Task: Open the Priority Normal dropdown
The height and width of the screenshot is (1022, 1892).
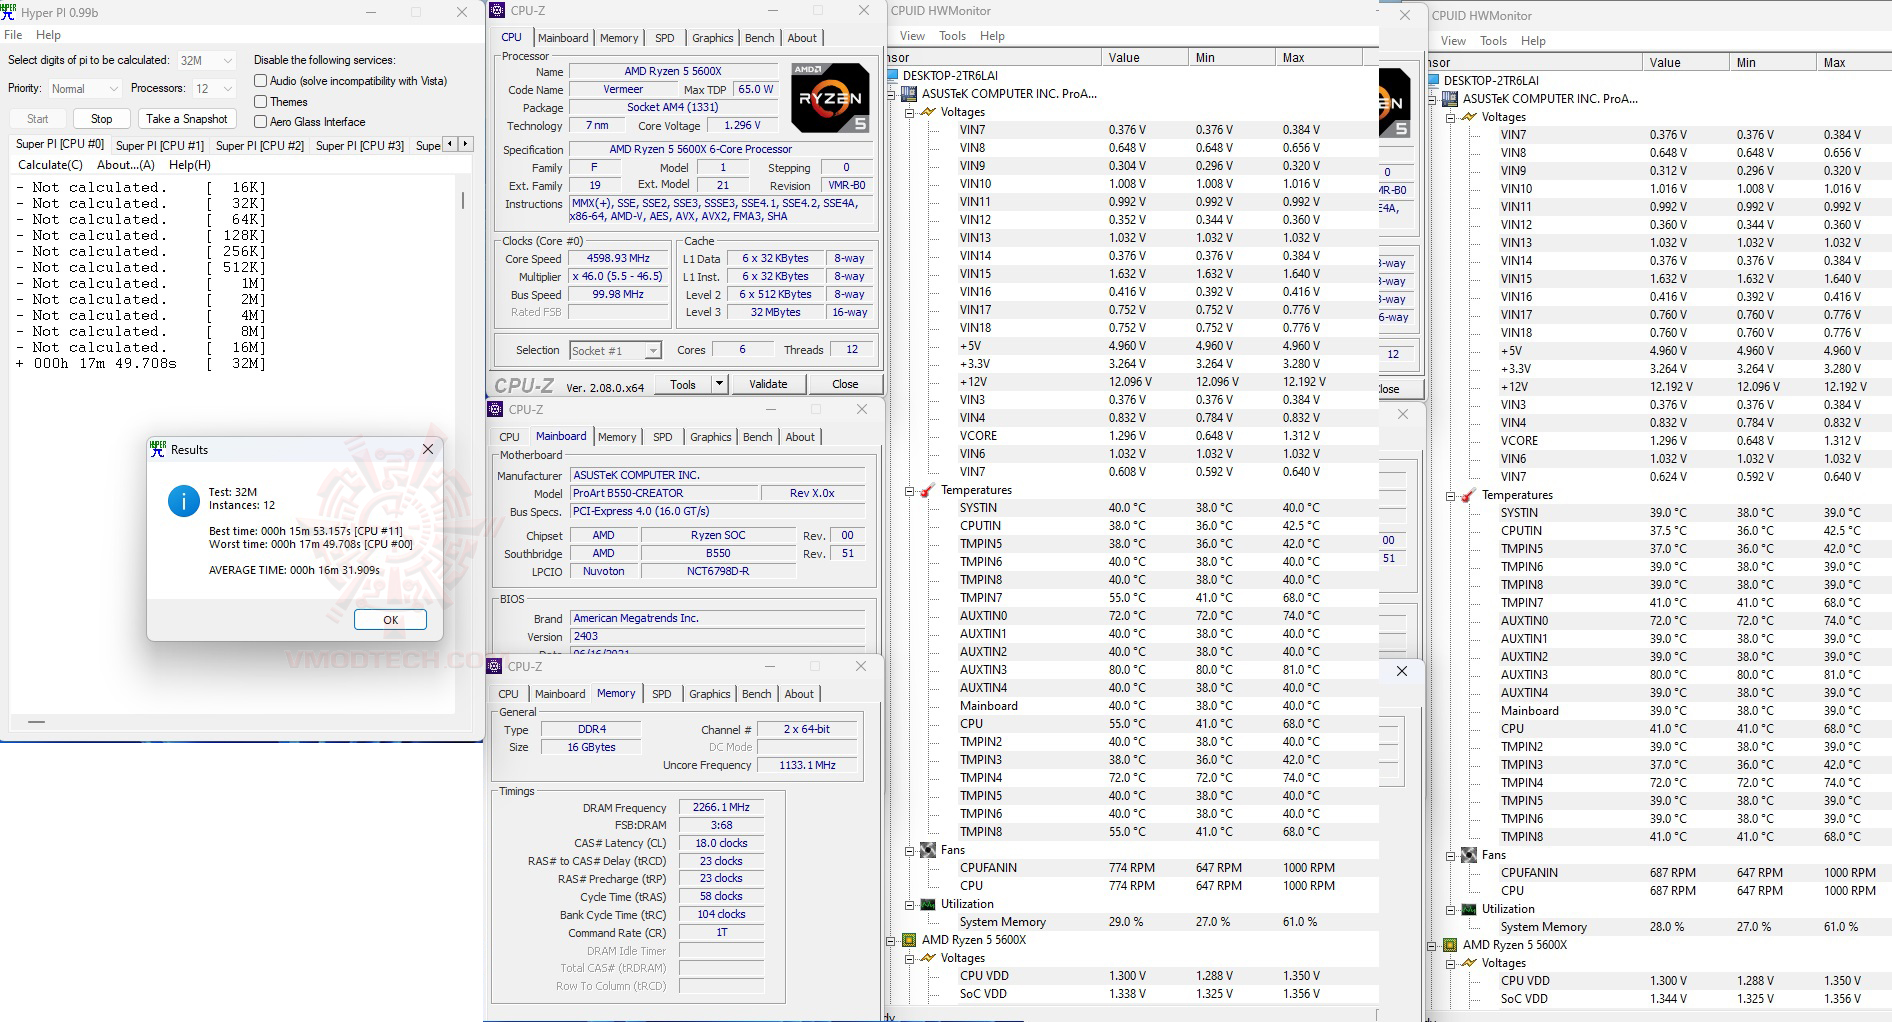Action: pos(84,89)
